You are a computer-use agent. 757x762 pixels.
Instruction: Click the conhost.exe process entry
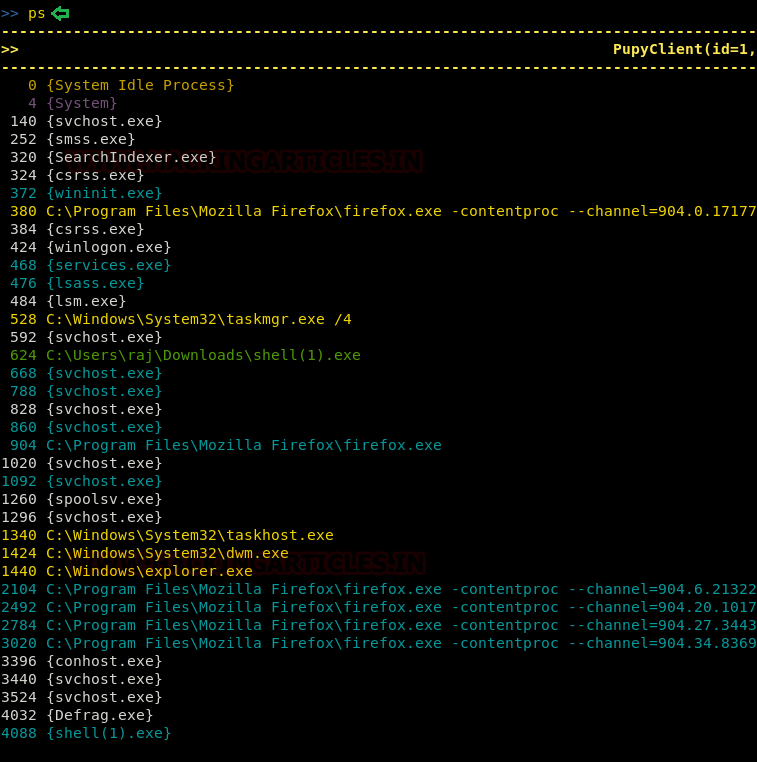coord(104,661)
